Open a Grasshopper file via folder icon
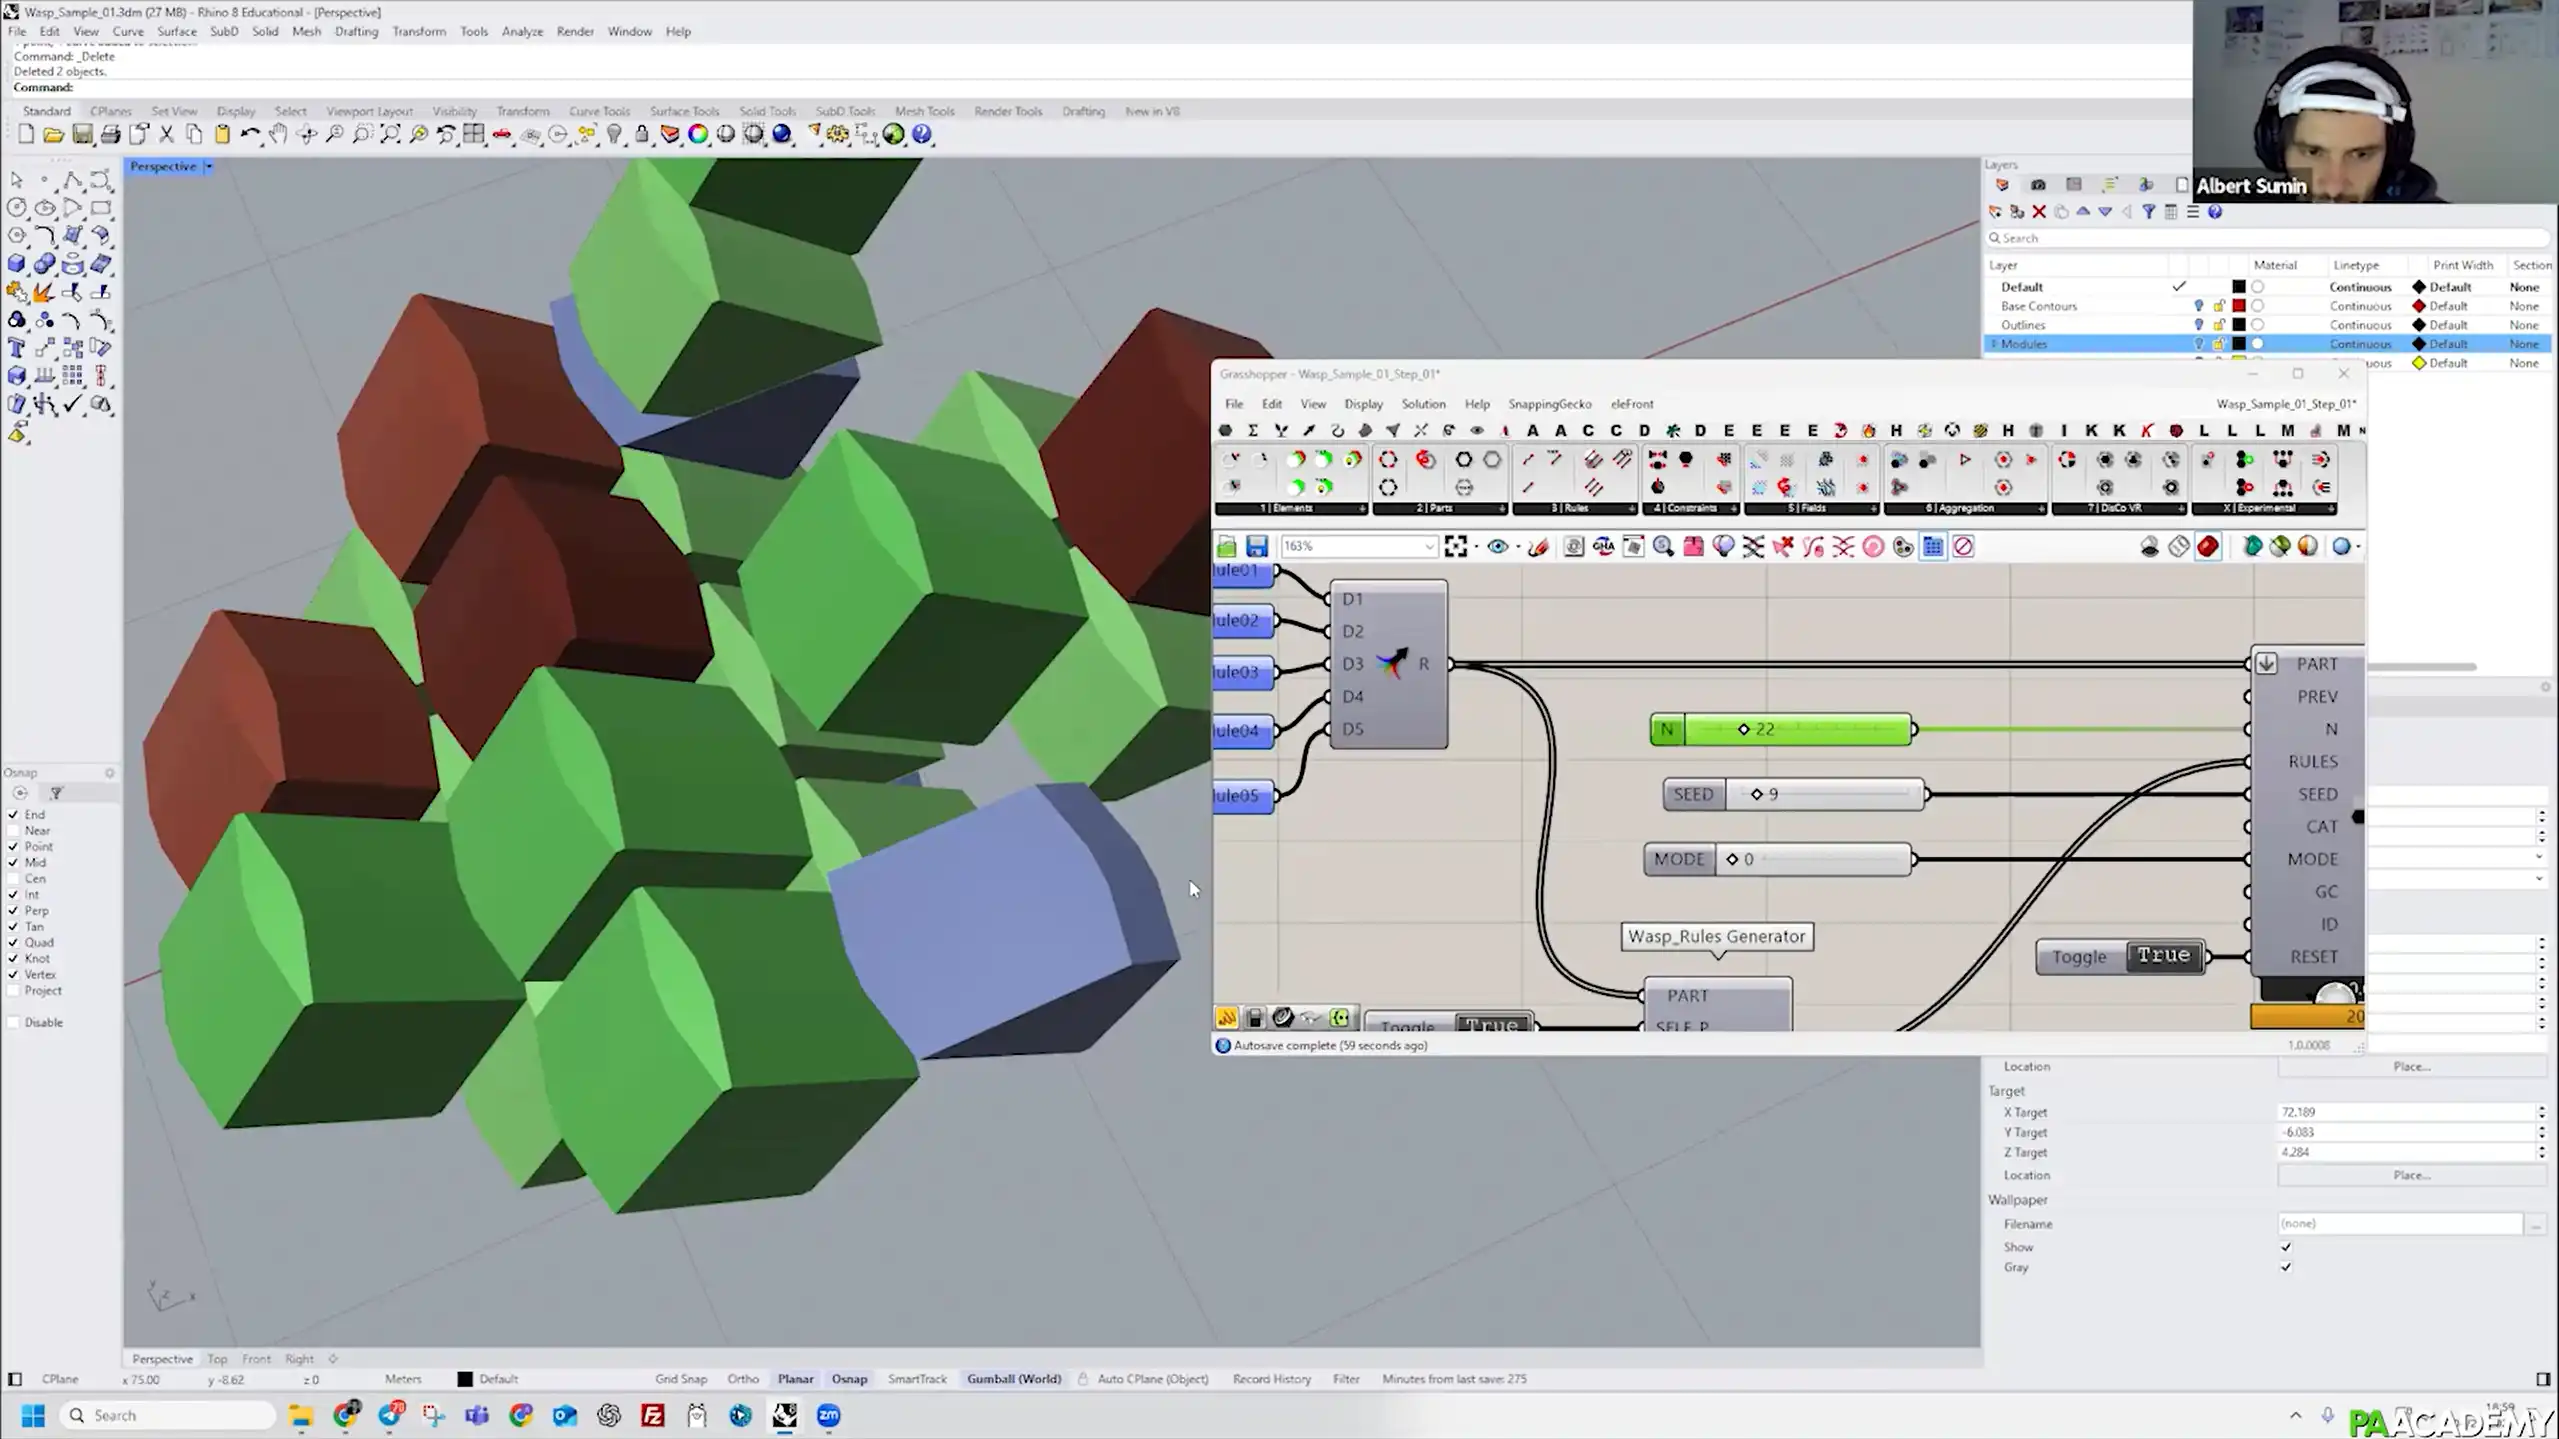 coord(1227,546)
